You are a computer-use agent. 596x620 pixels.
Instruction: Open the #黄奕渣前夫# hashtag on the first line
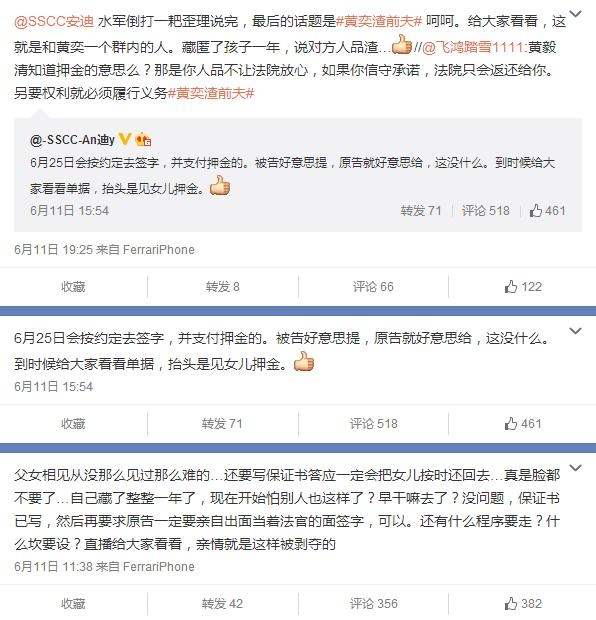click(379, 21)
